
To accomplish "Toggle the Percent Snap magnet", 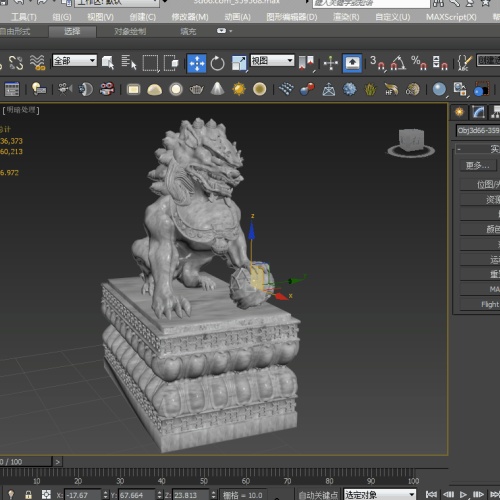I will click(x=419, y=63).
